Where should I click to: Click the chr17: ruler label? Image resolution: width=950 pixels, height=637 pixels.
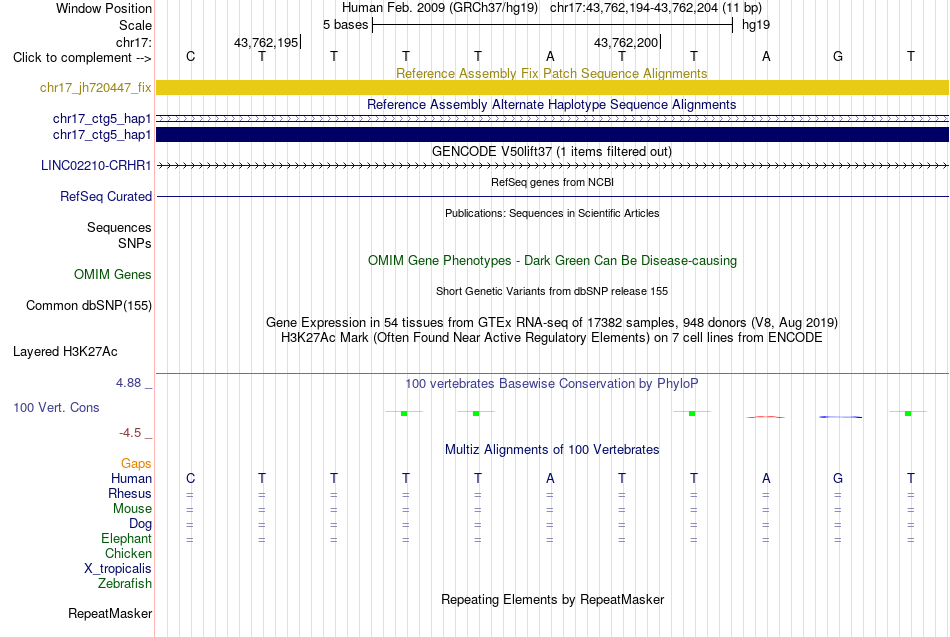[134, 42]
